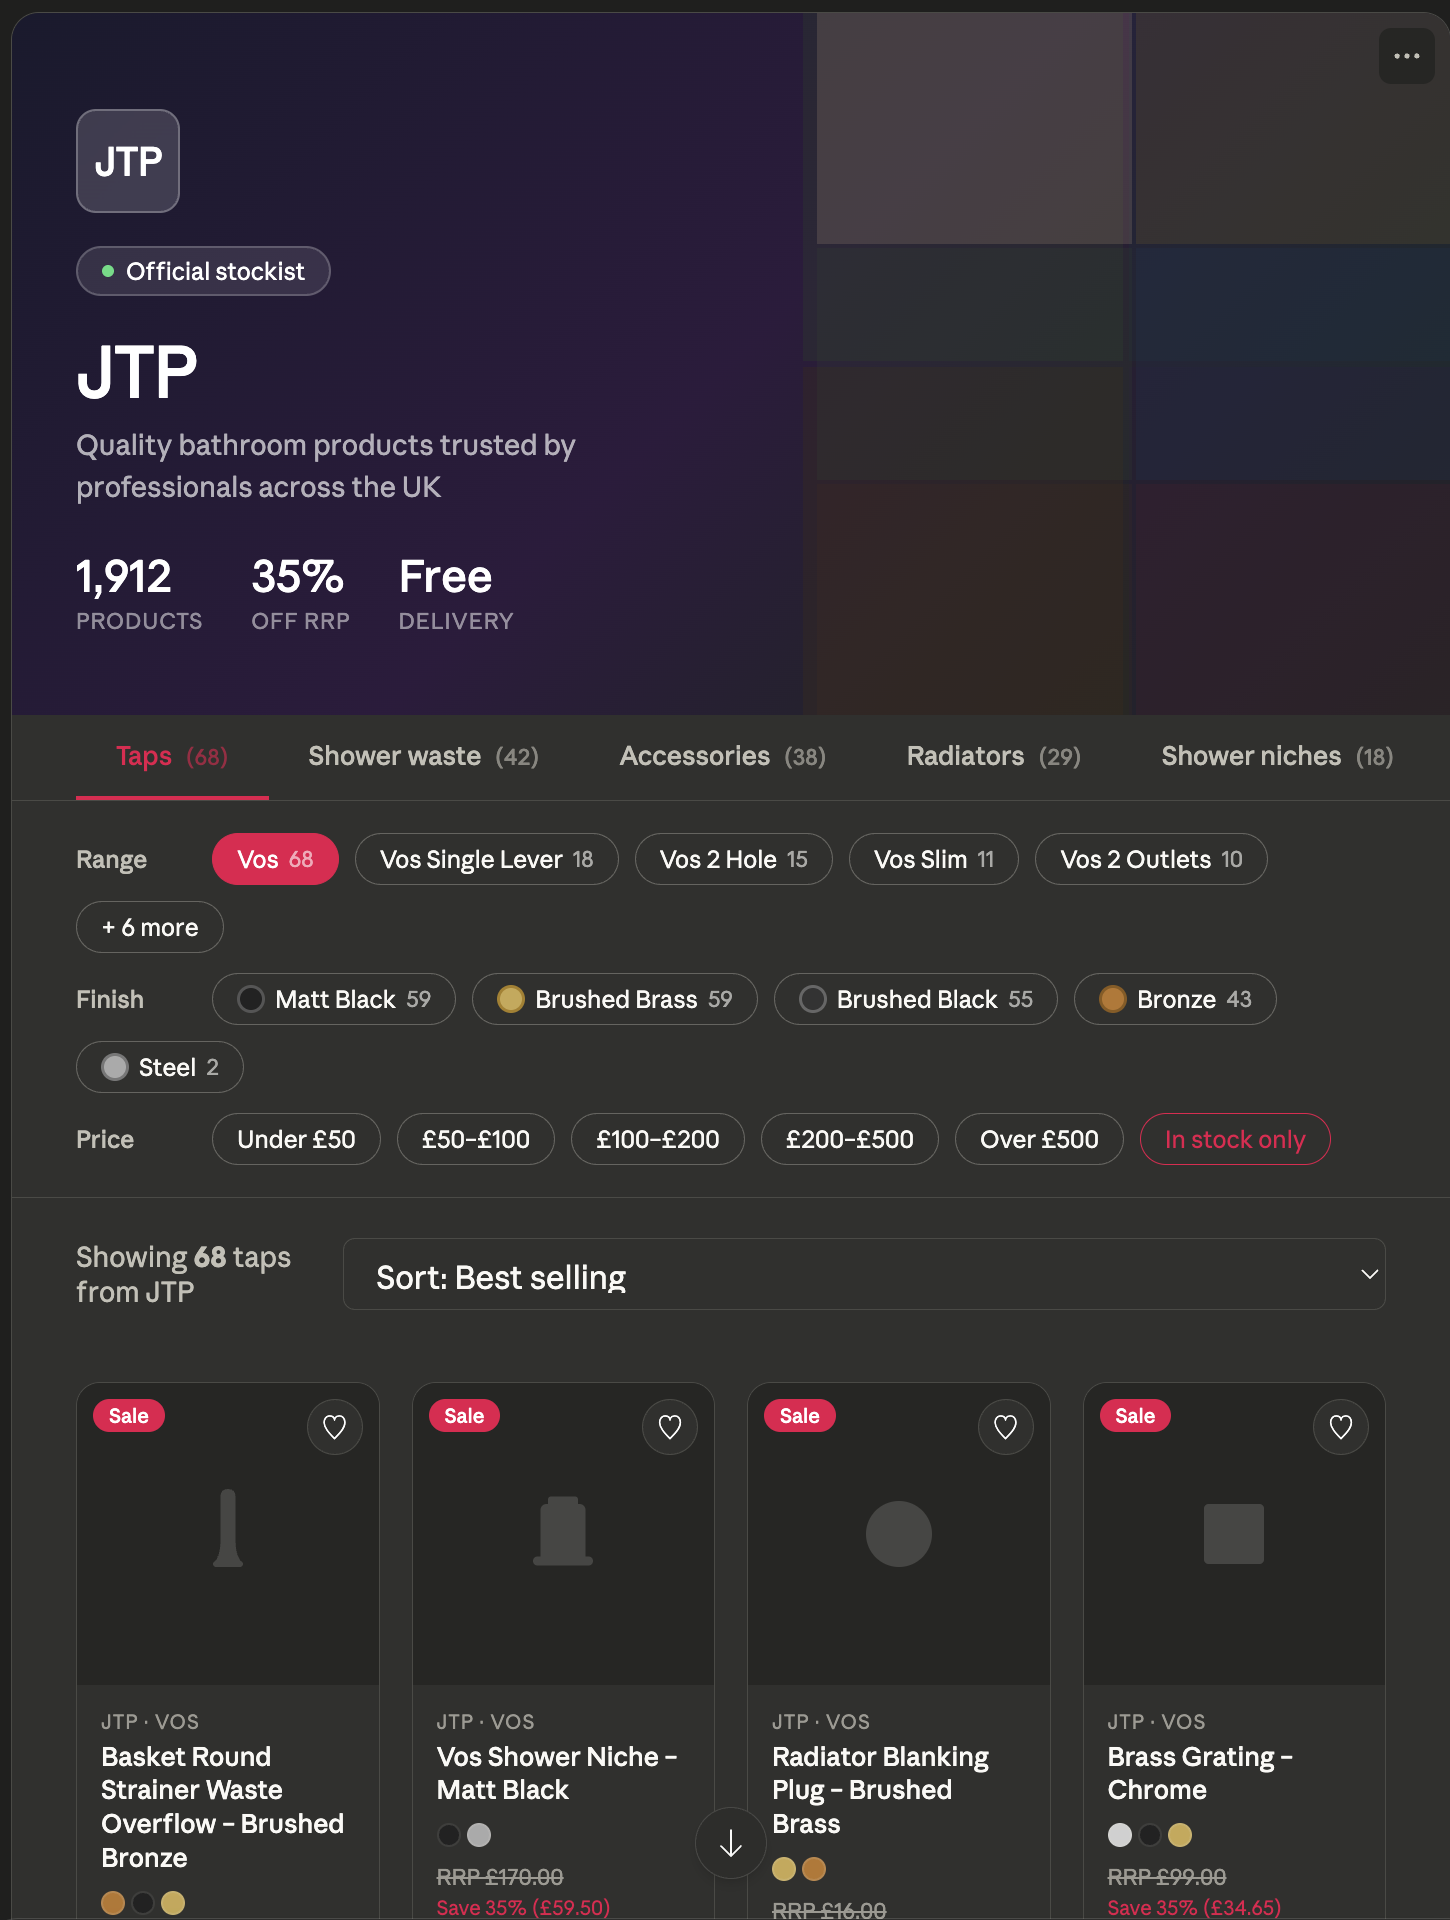The width and height of the screenshot is (1450, 1920).
Task: Click the 'Save 35% (£34.65)' text
Action: click(x=1194, y=1907)
